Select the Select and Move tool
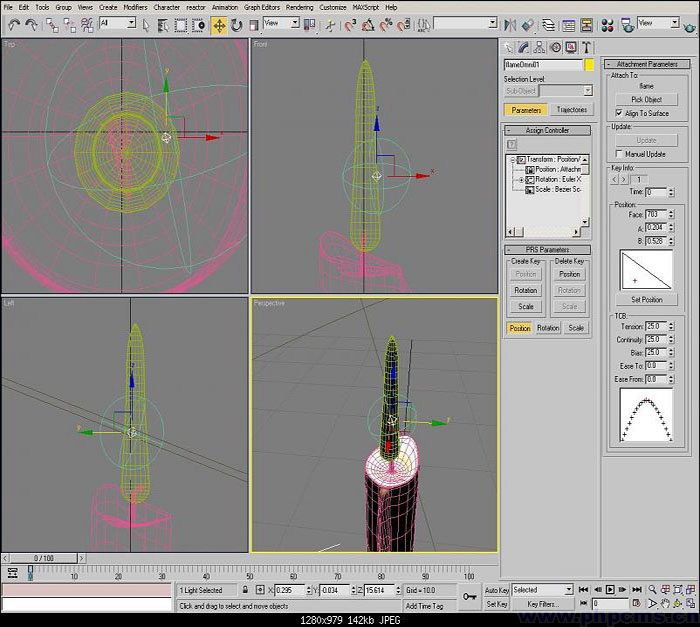Image resolution: width=700 pixels, height=627 pixels. tap(219, 25)
